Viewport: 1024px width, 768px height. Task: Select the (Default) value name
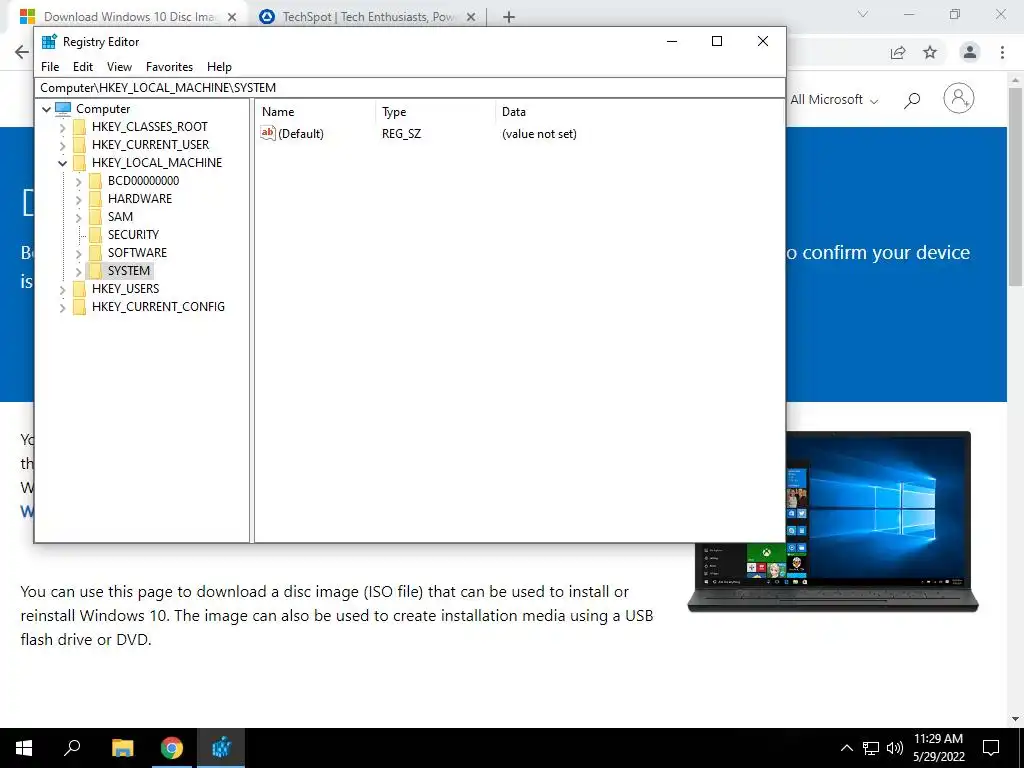(300, 134)
